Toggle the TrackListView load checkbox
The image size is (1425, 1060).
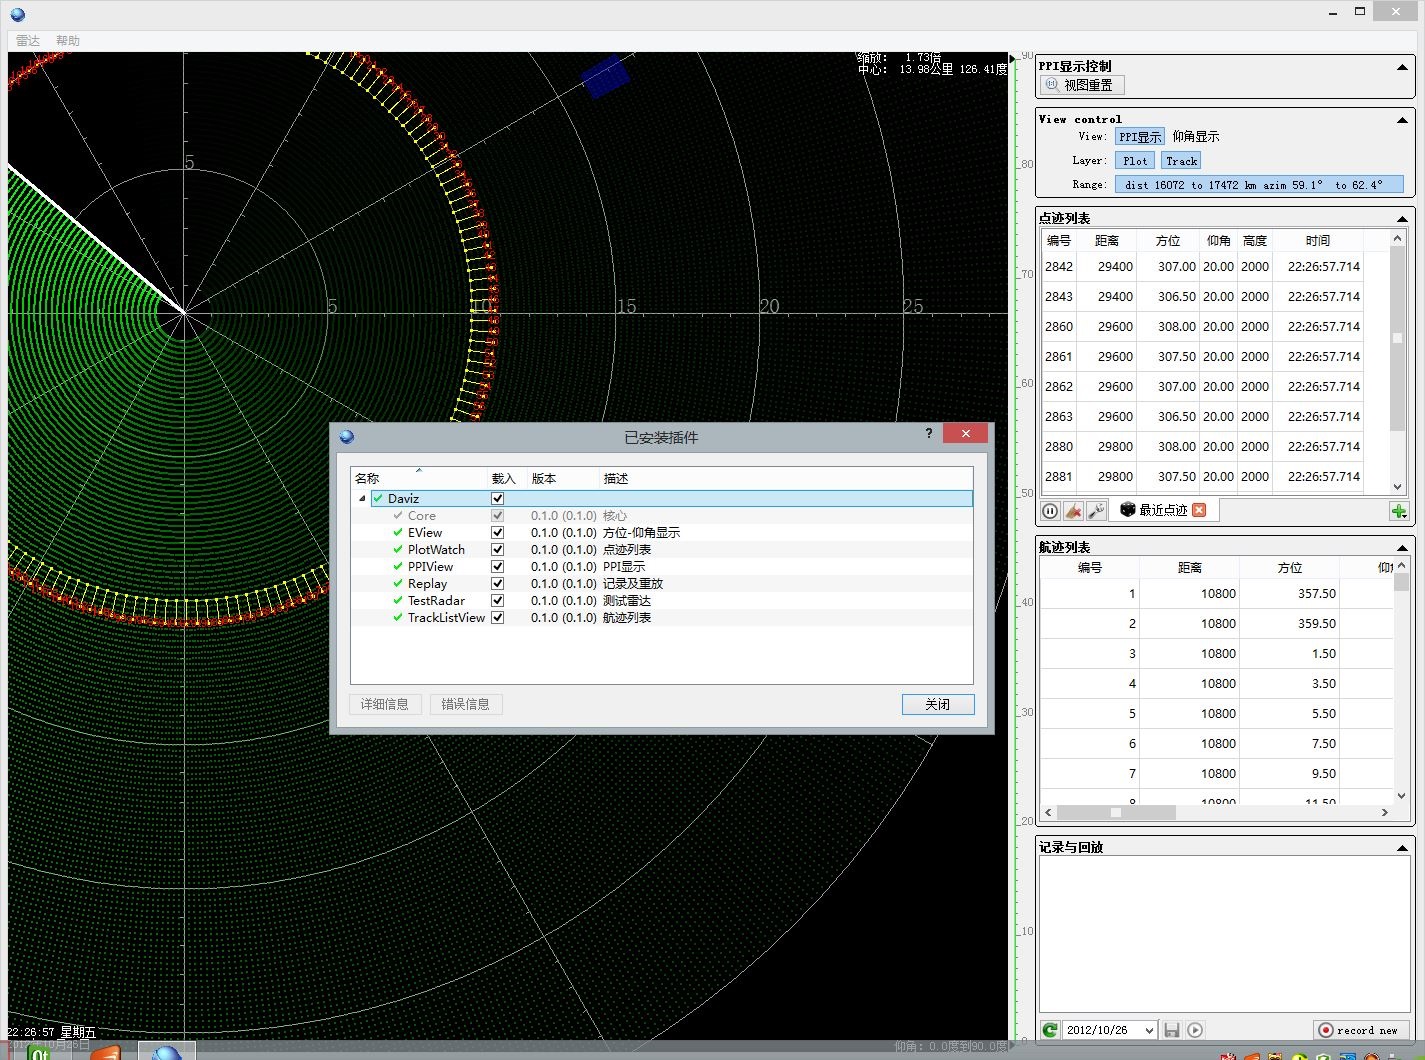(497, 618)
